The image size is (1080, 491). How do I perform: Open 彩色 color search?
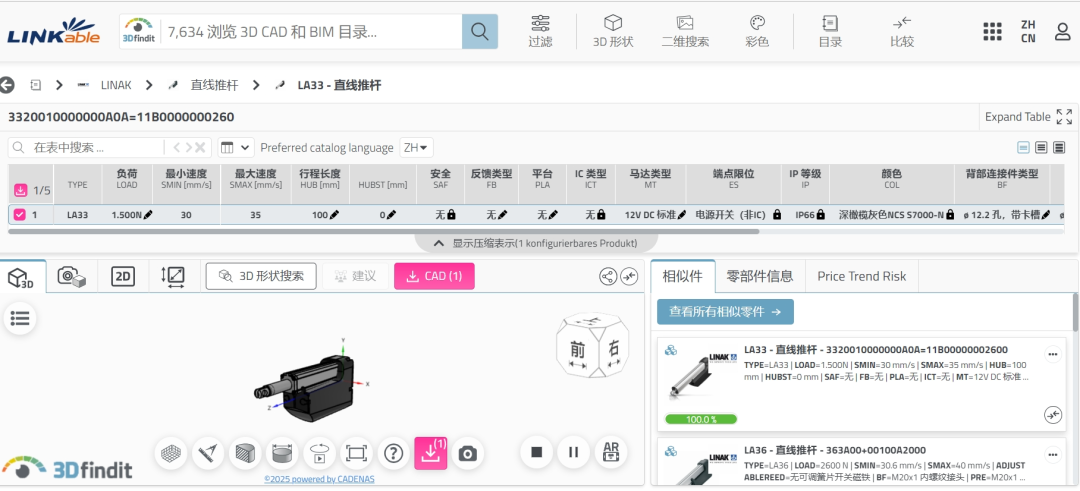click(757, 31)
